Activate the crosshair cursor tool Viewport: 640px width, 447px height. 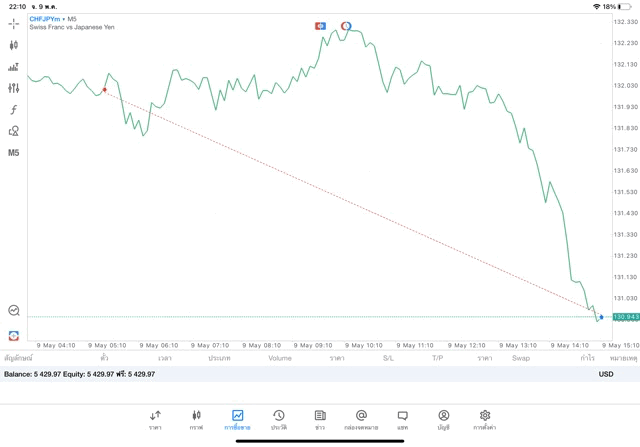coord(14,23)
